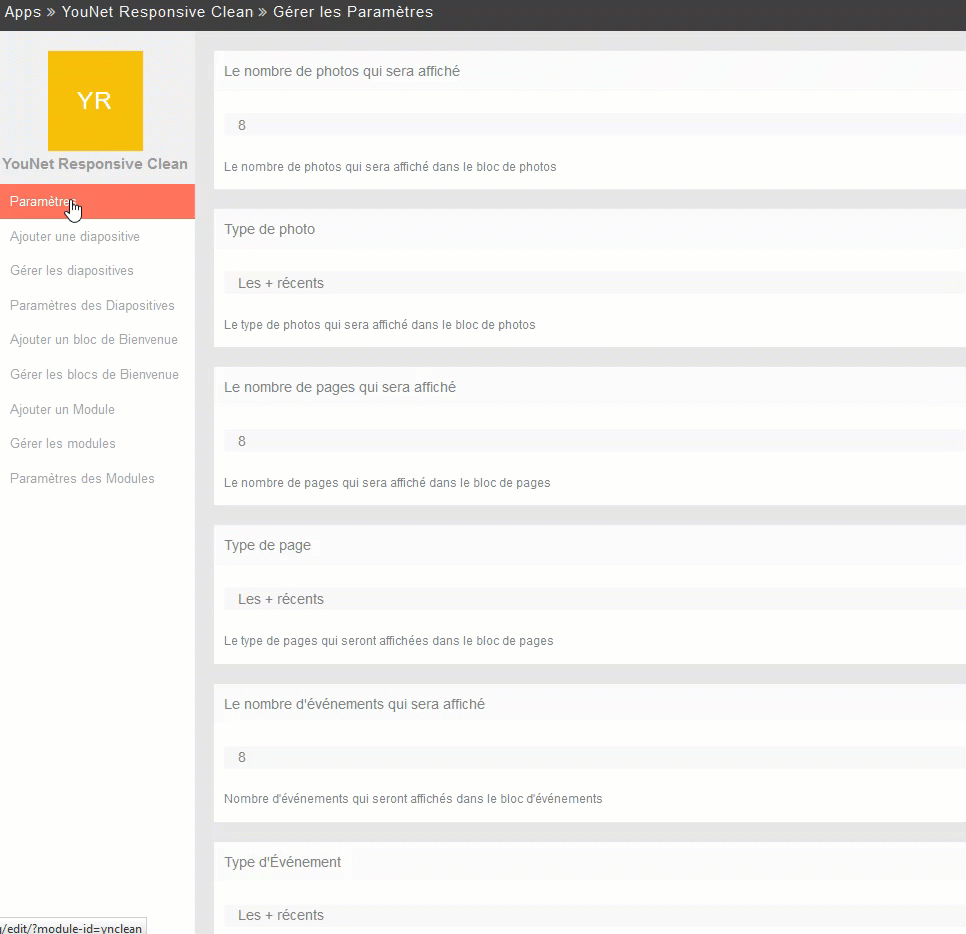Select Ajouter un Module item

[62, 410]
